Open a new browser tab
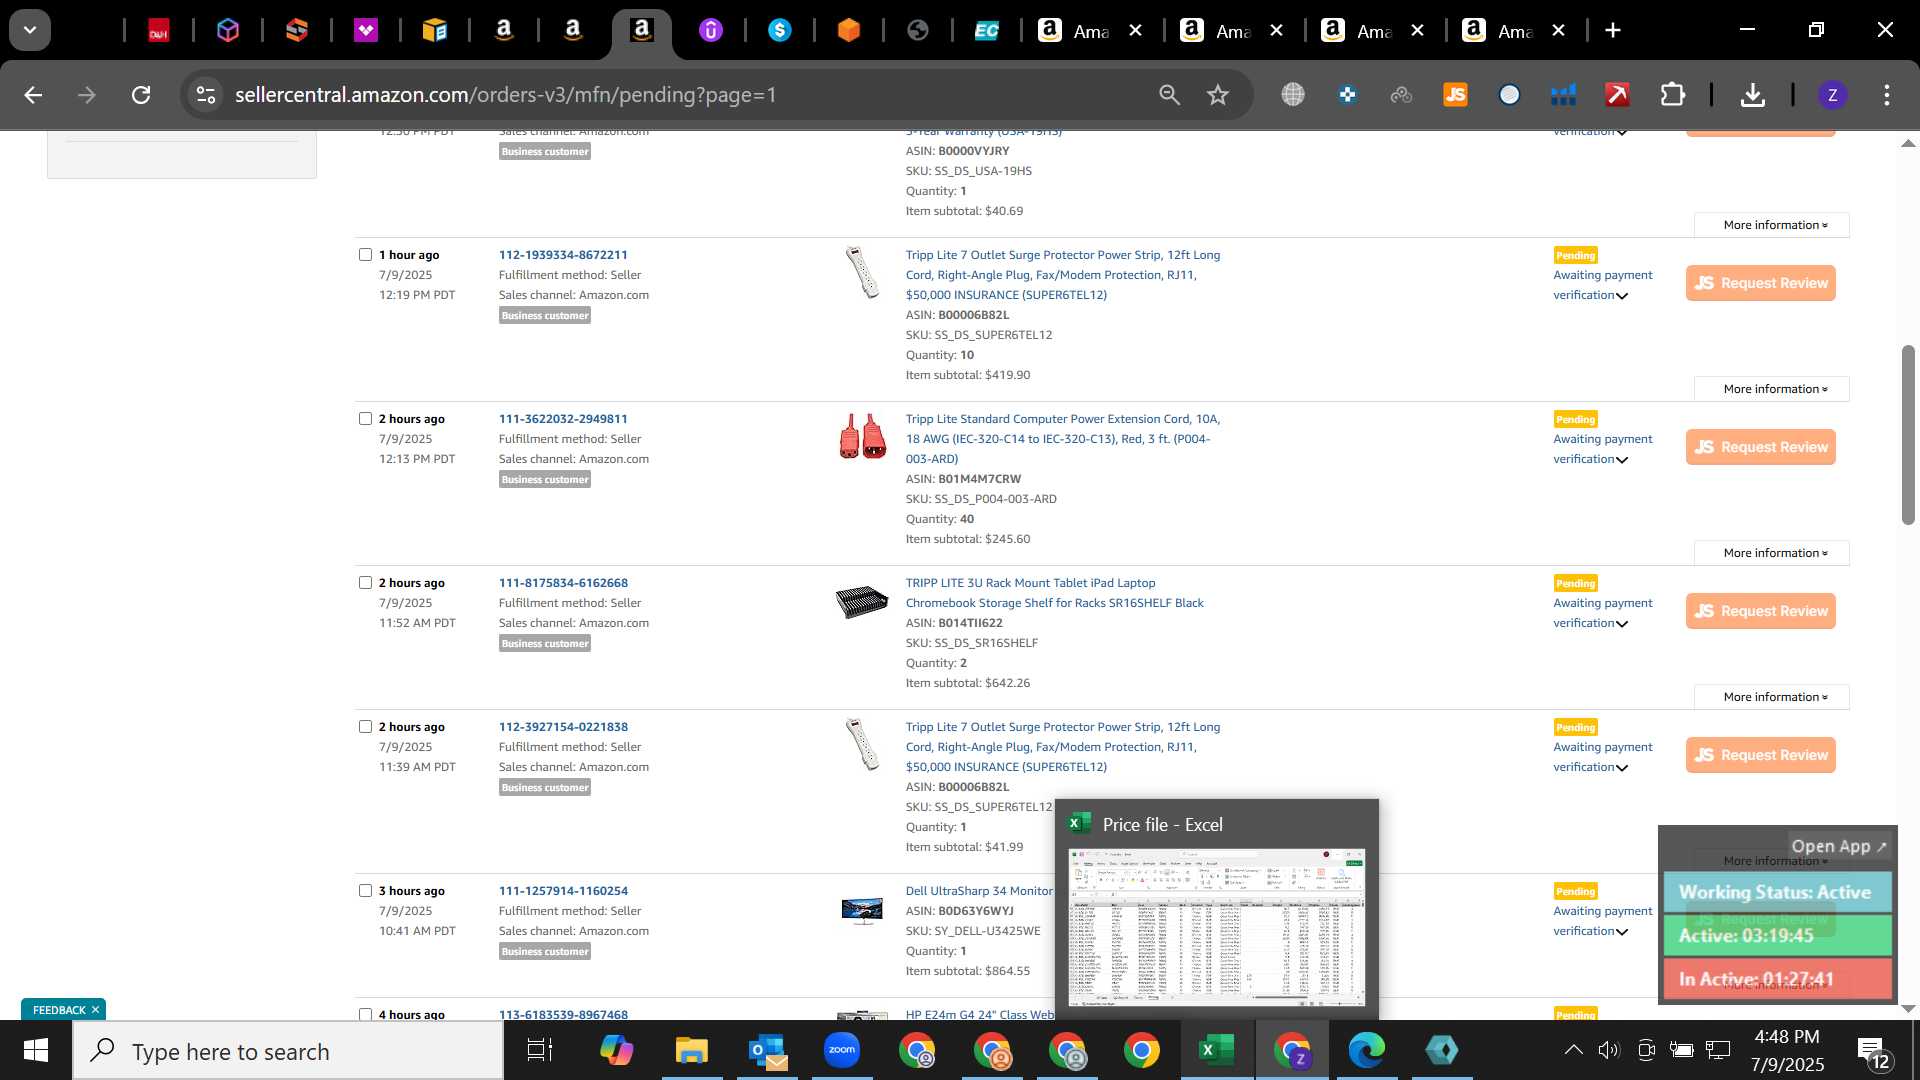1920x1080 pixels. point(1612,31)
